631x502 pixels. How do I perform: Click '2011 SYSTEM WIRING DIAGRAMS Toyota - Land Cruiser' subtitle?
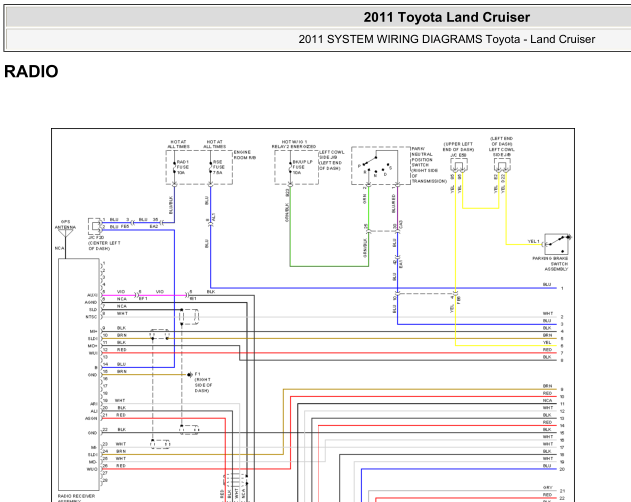click(x=447, y=39)
